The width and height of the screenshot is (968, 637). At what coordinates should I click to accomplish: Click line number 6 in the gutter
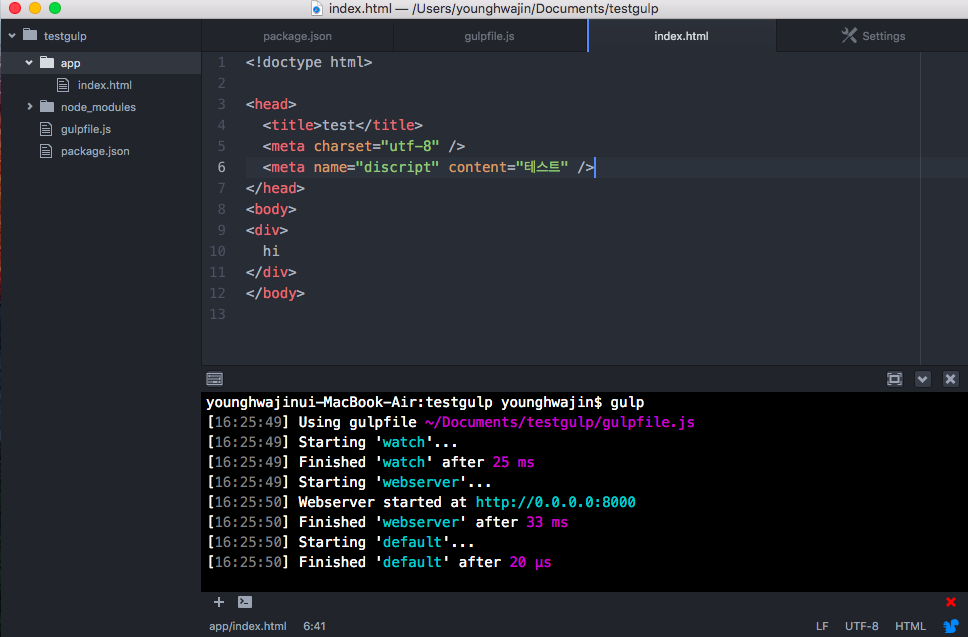click(x=221, y=167)
